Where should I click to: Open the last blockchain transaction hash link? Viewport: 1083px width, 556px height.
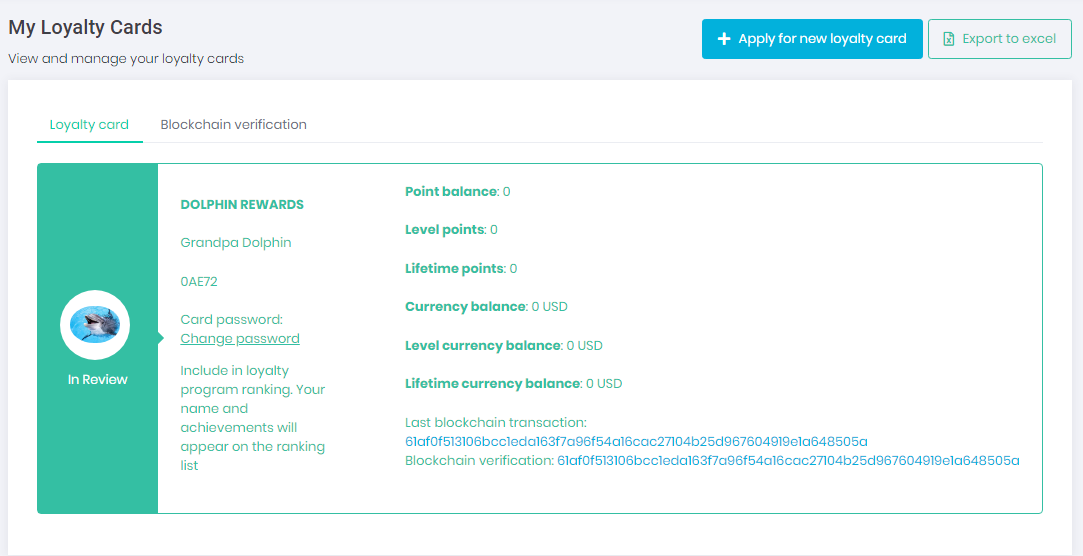(x=636, y=442)
